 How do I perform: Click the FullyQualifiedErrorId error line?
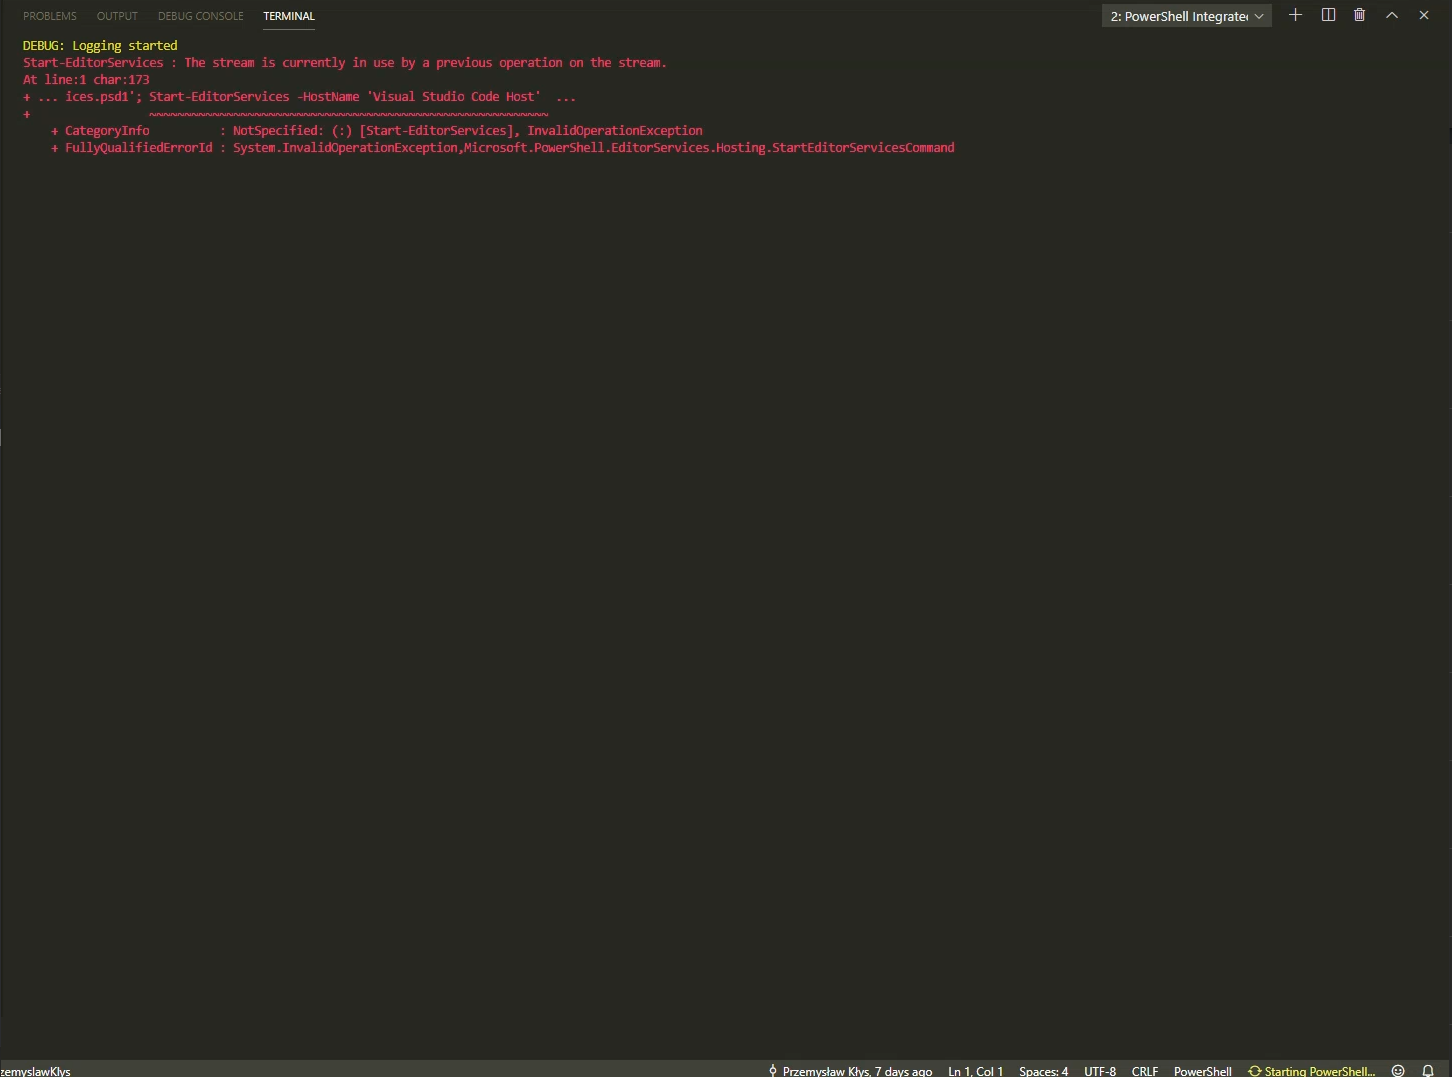pos(503,148)
